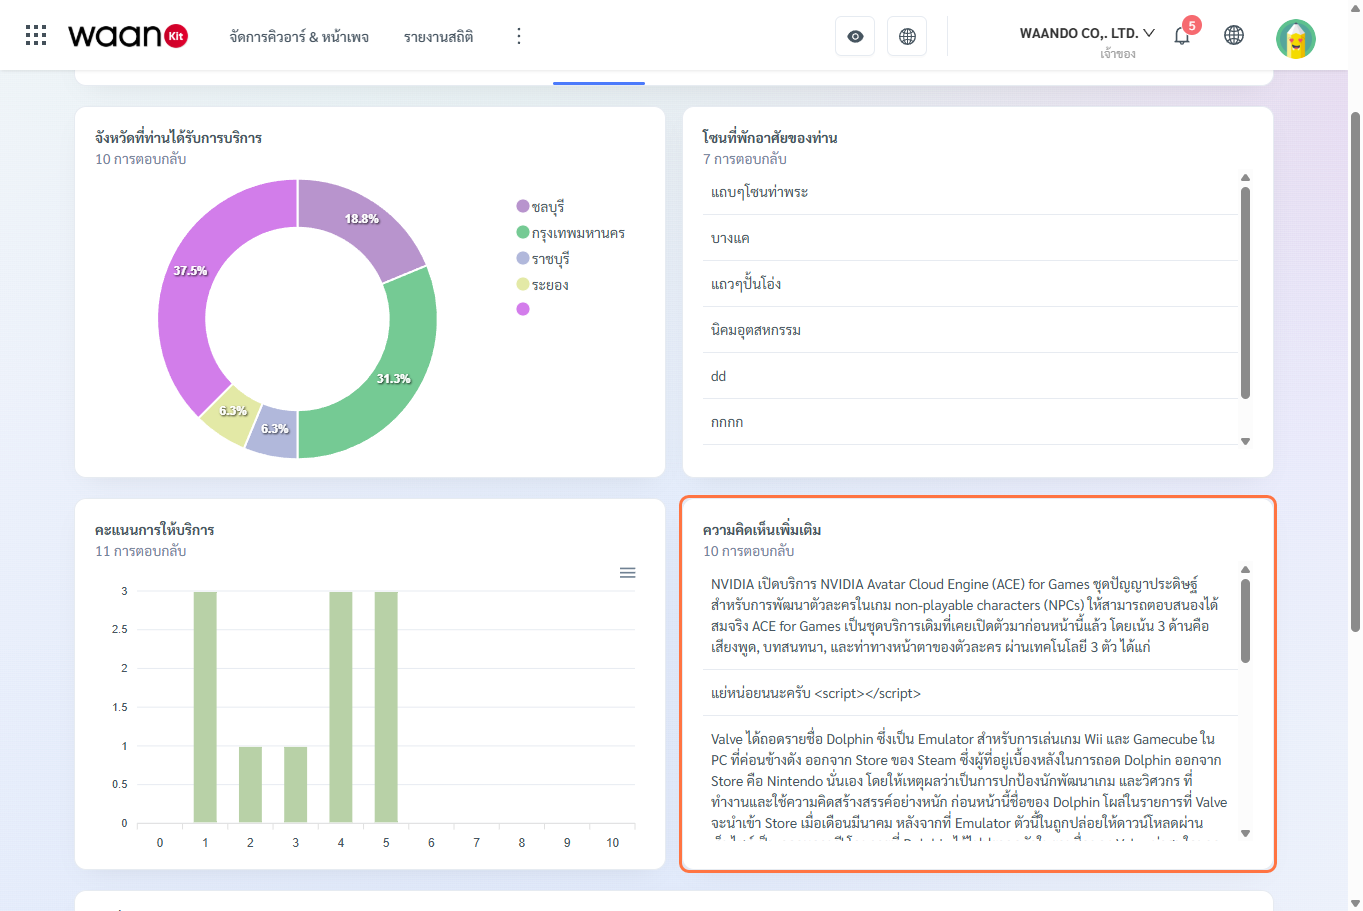
Task: Open the vertical three-dot more menu
Action: [x=518, y=36]
